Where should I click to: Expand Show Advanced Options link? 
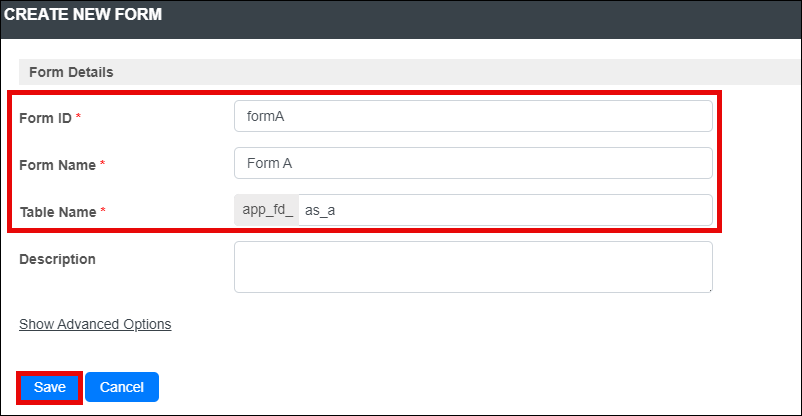tap(95, 324)
